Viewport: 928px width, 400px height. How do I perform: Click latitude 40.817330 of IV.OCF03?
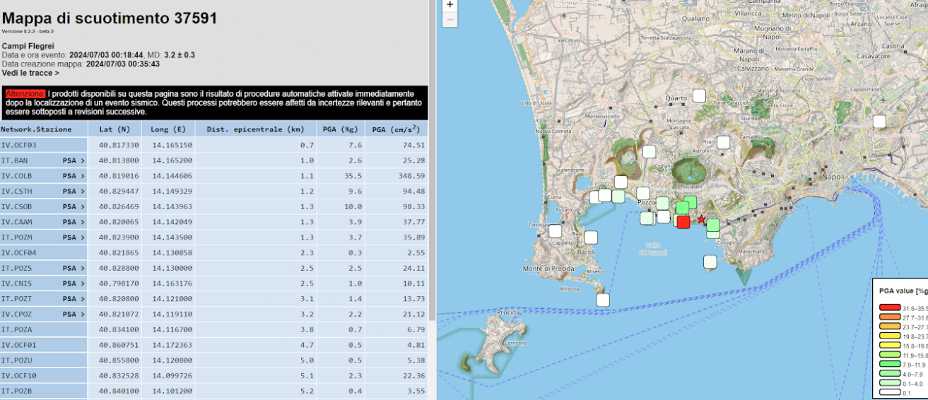point(120,145)
